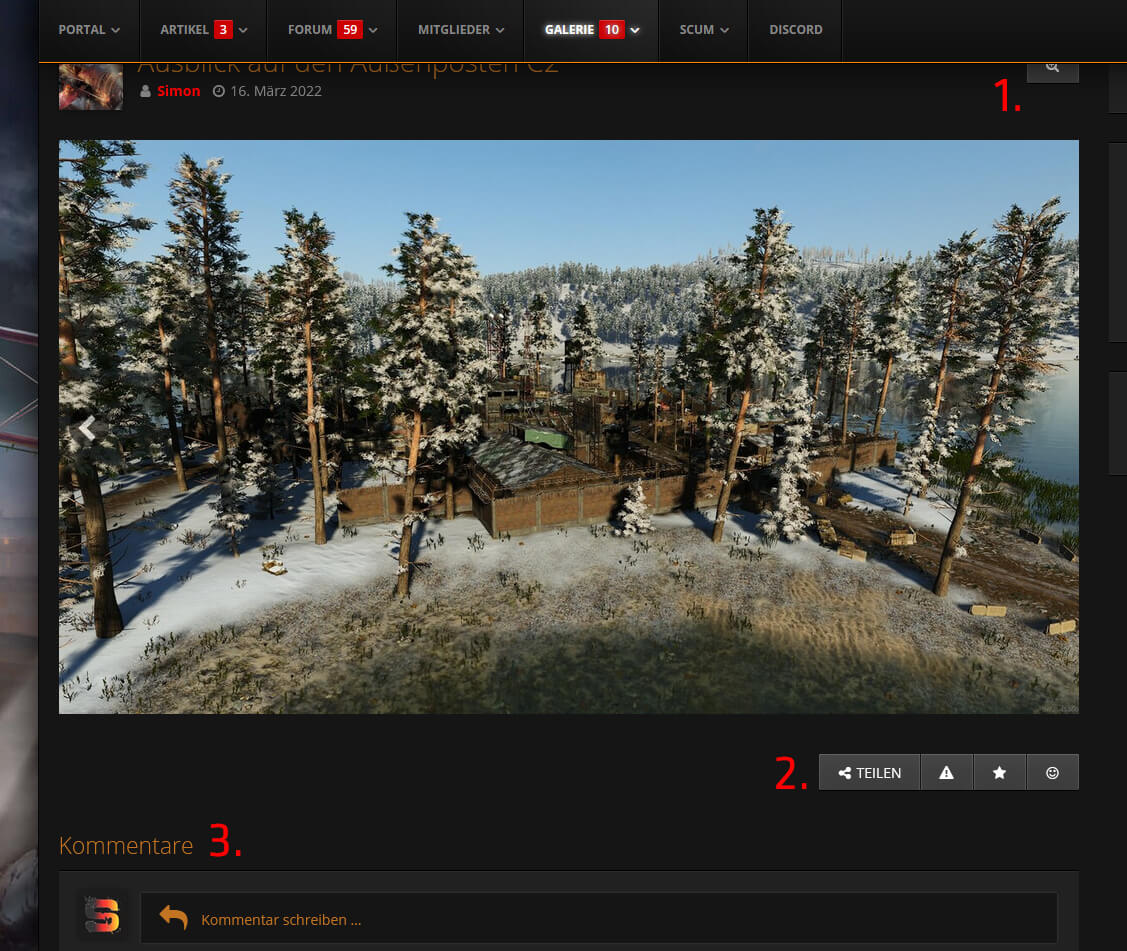Click the warning report icon button
This screenshot has height=951, width=1127.
[946, 773]
